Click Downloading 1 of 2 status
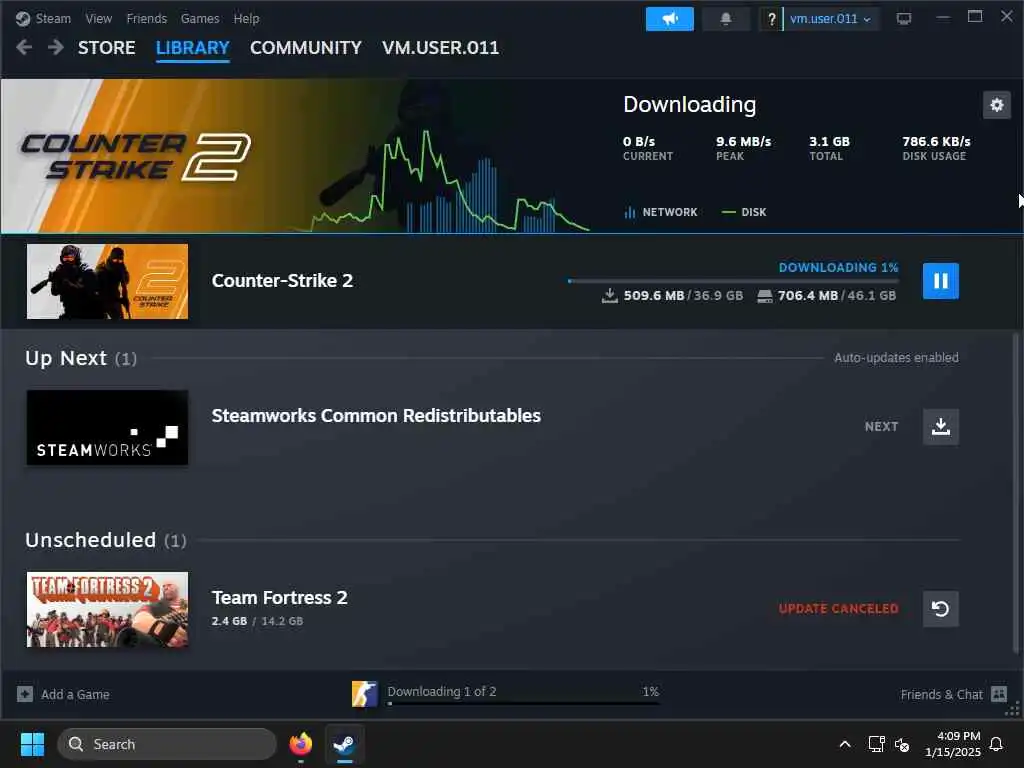This screenshot has width=1024, height=768. 441,692
